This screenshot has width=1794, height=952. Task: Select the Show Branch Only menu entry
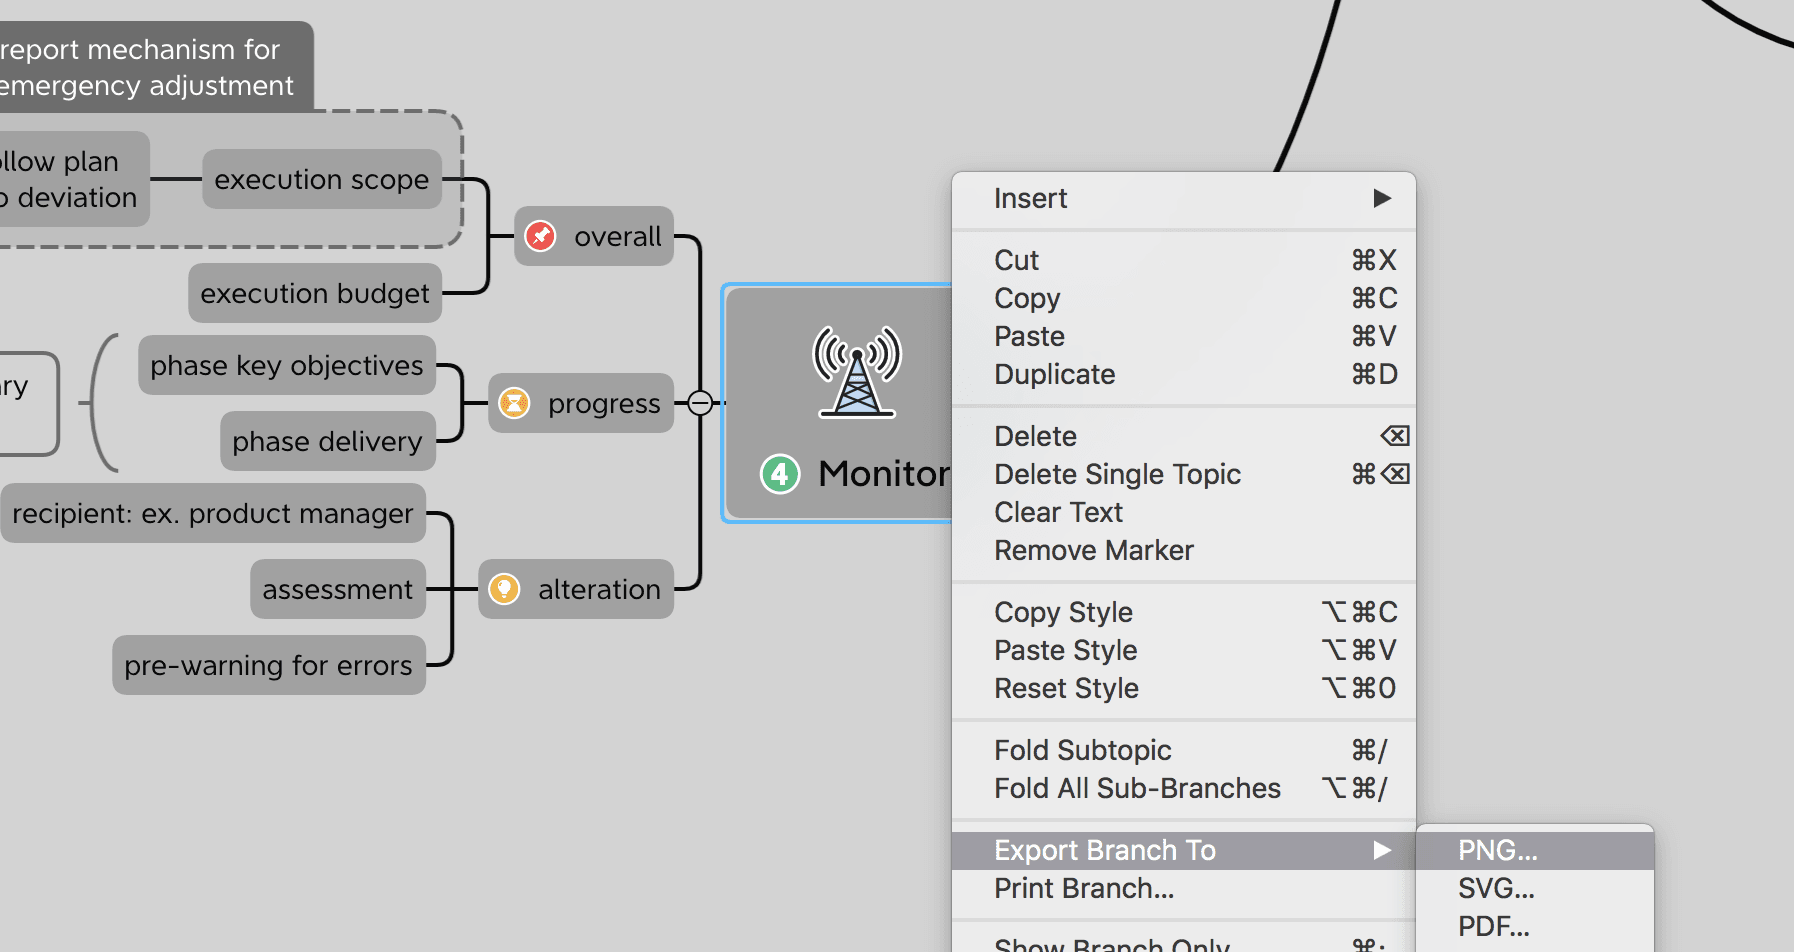point(1184,942)
